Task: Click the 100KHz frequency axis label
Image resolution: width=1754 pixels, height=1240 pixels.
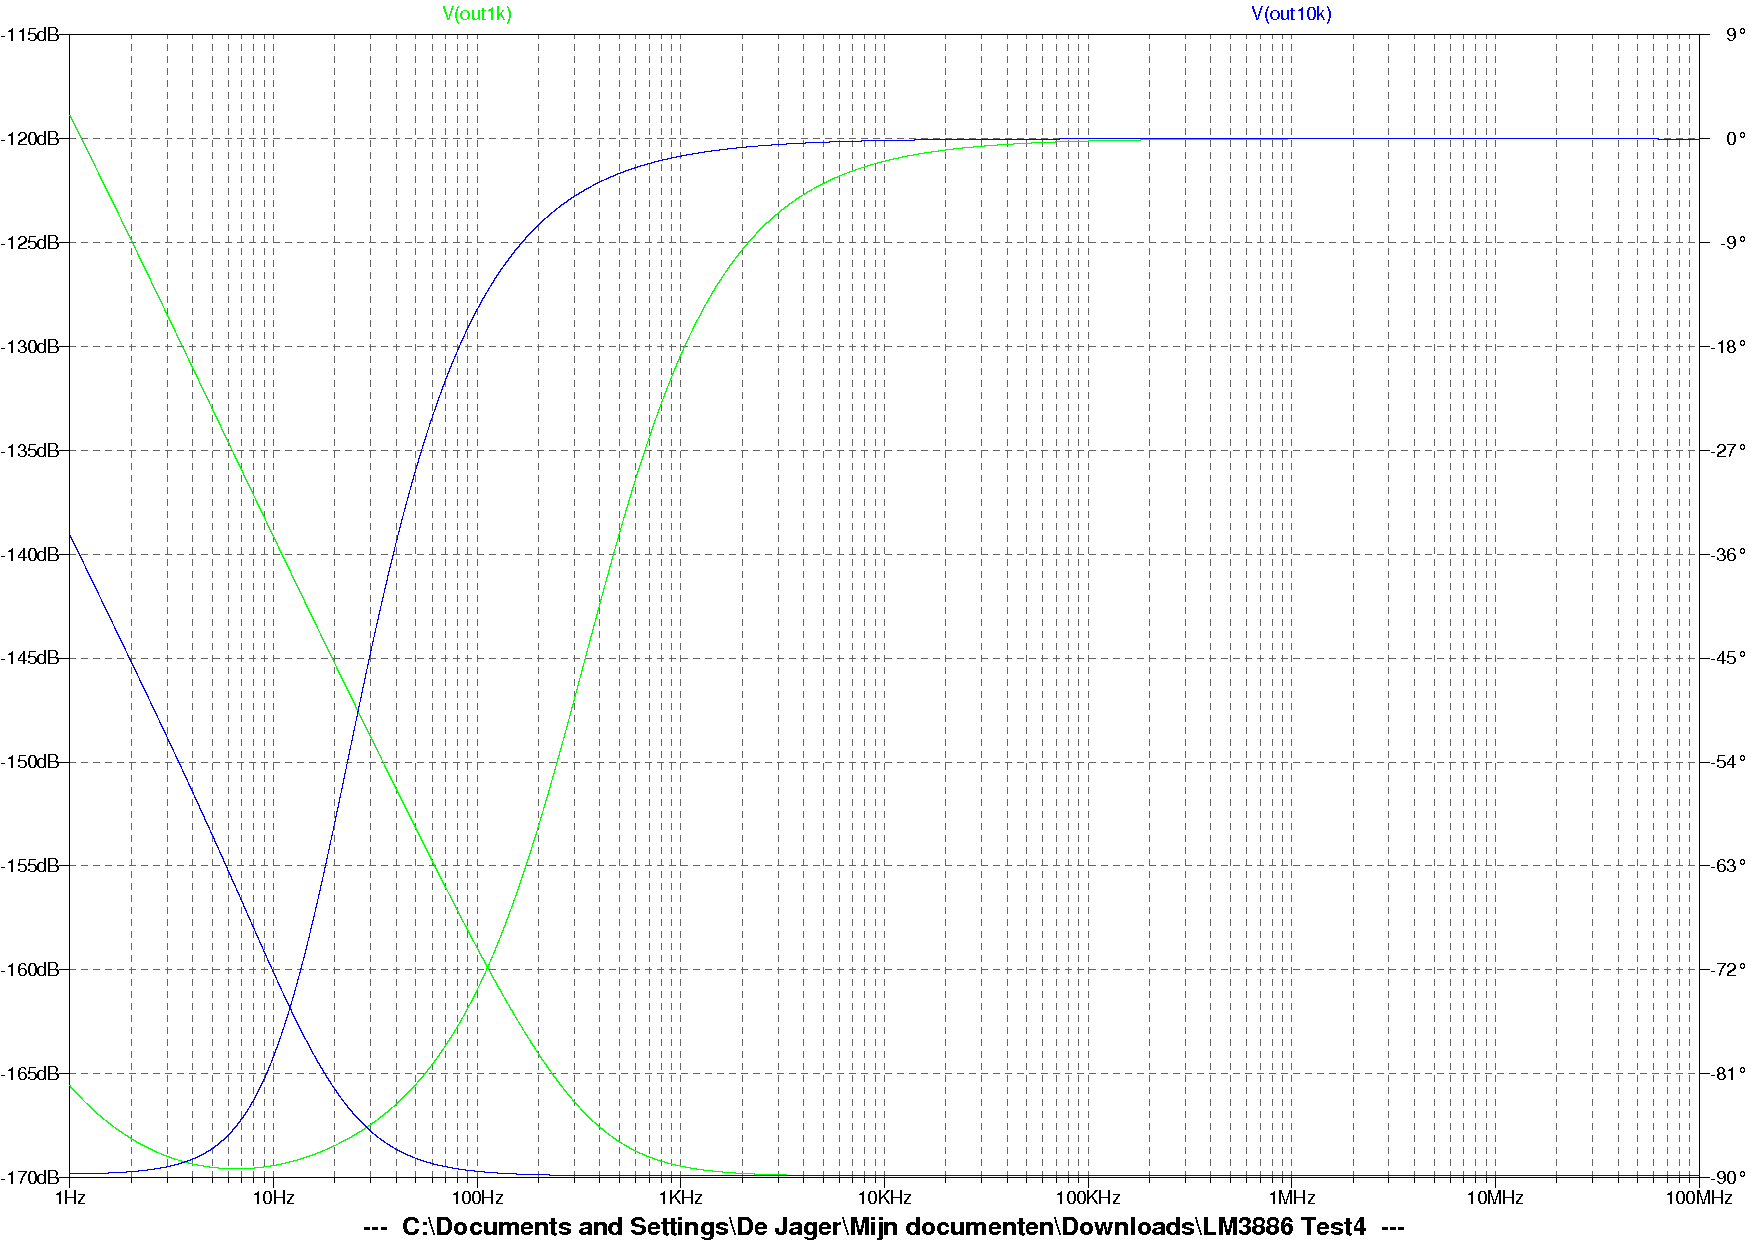Action: (1088, 1198)
